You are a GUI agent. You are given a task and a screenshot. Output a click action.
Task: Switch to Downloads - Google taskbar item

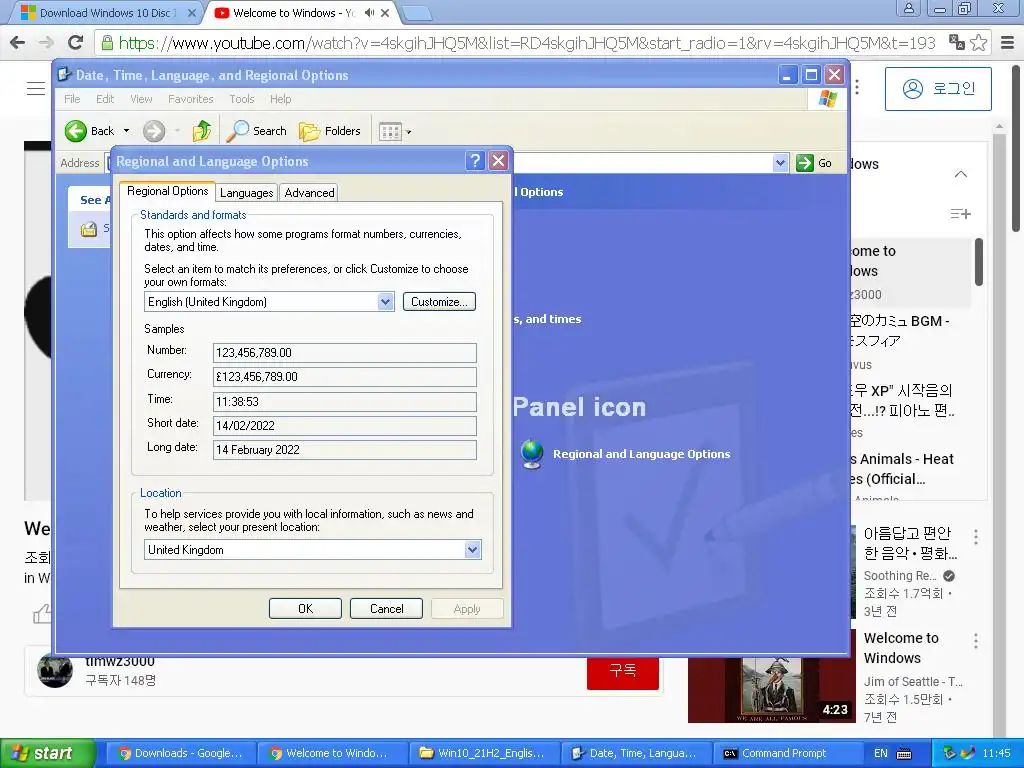click(180, 754)
